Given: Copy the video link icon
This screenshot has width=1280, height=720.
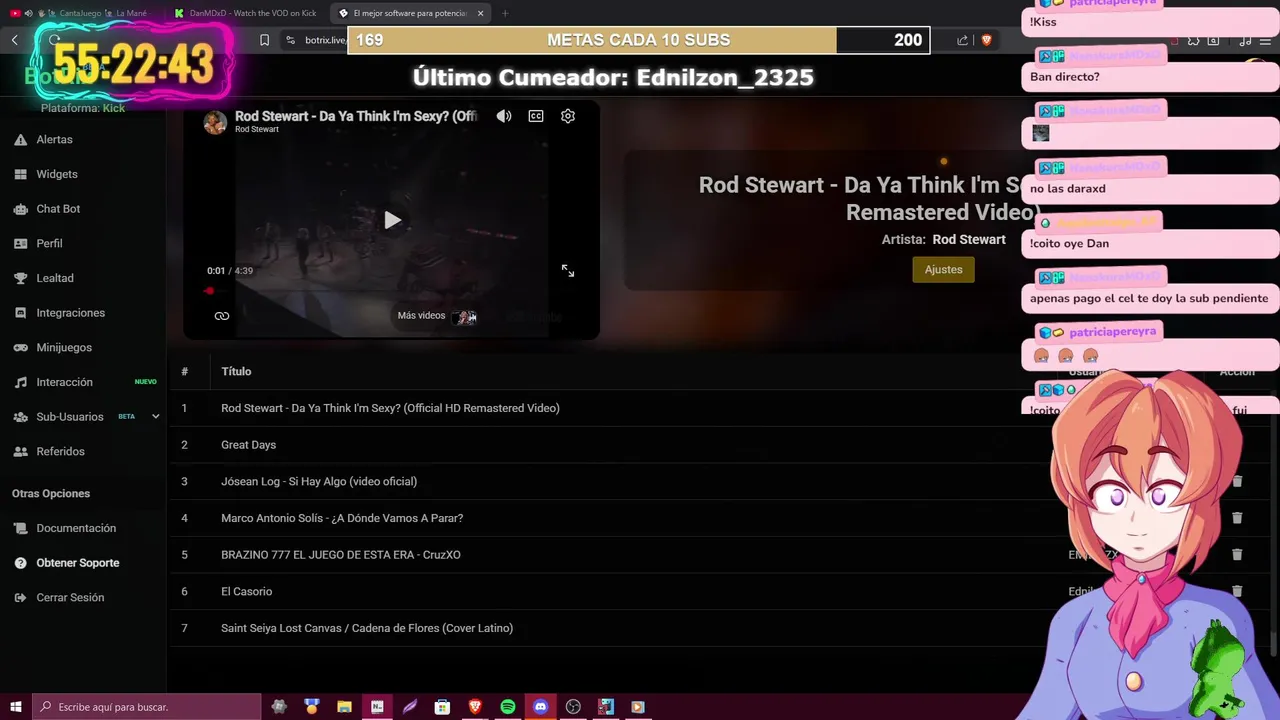Looking at the screenshot, I should [x=222, y=316].
